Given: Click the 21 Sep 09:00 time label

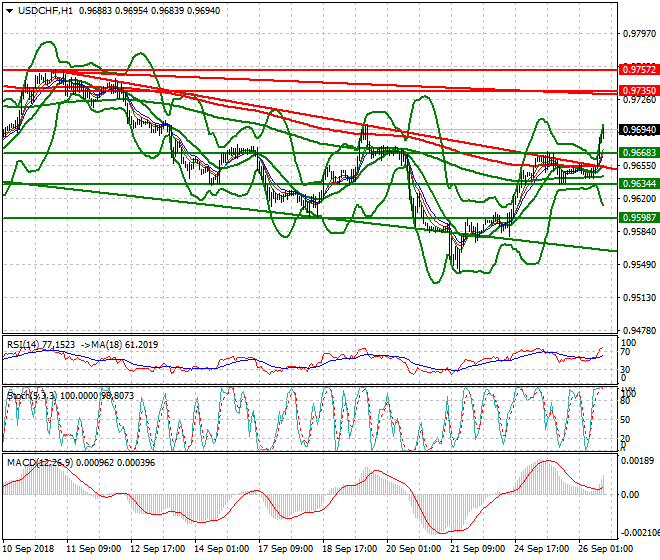Looking at the screenshot, I should point(478,549).
